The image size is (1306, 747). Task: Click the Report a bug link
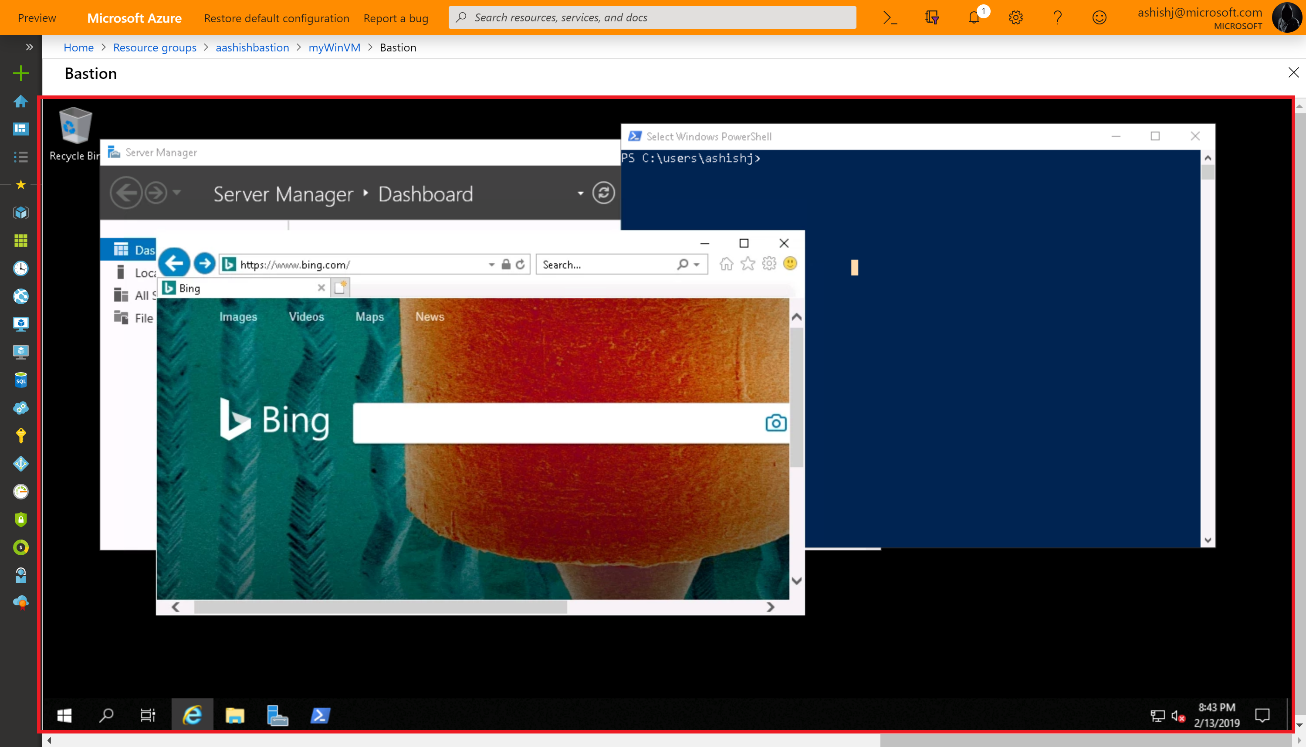click(x=395, y=18)
